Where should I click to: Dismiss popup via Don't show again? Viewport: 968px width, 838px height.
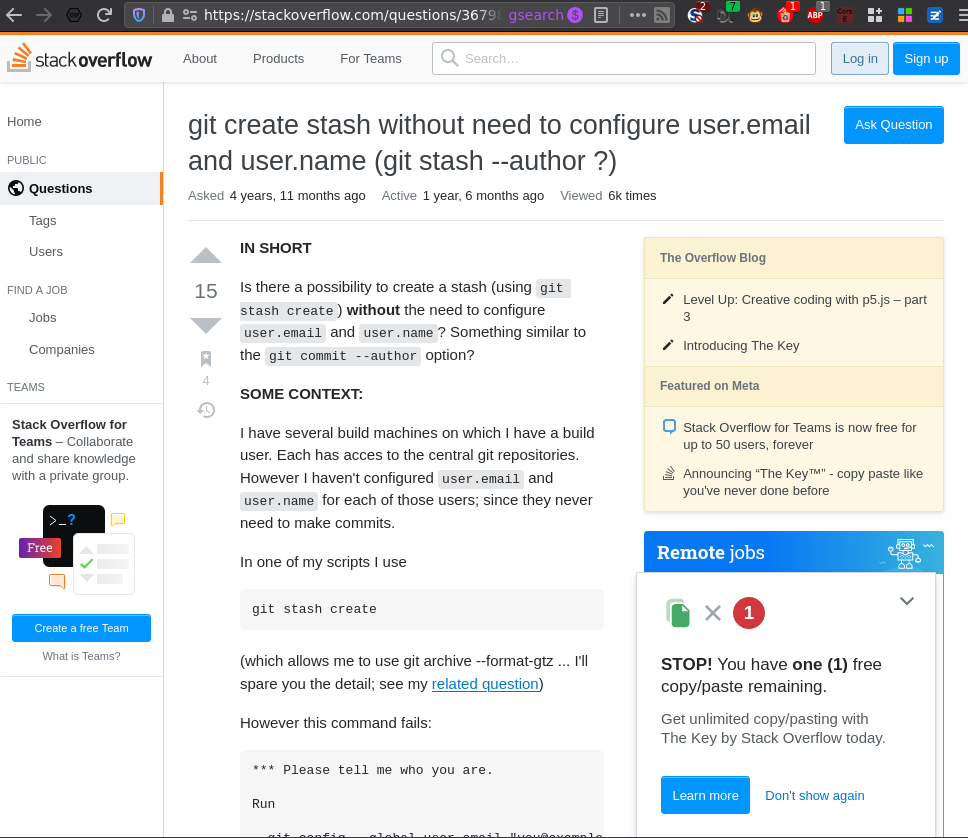coord(814,795)
